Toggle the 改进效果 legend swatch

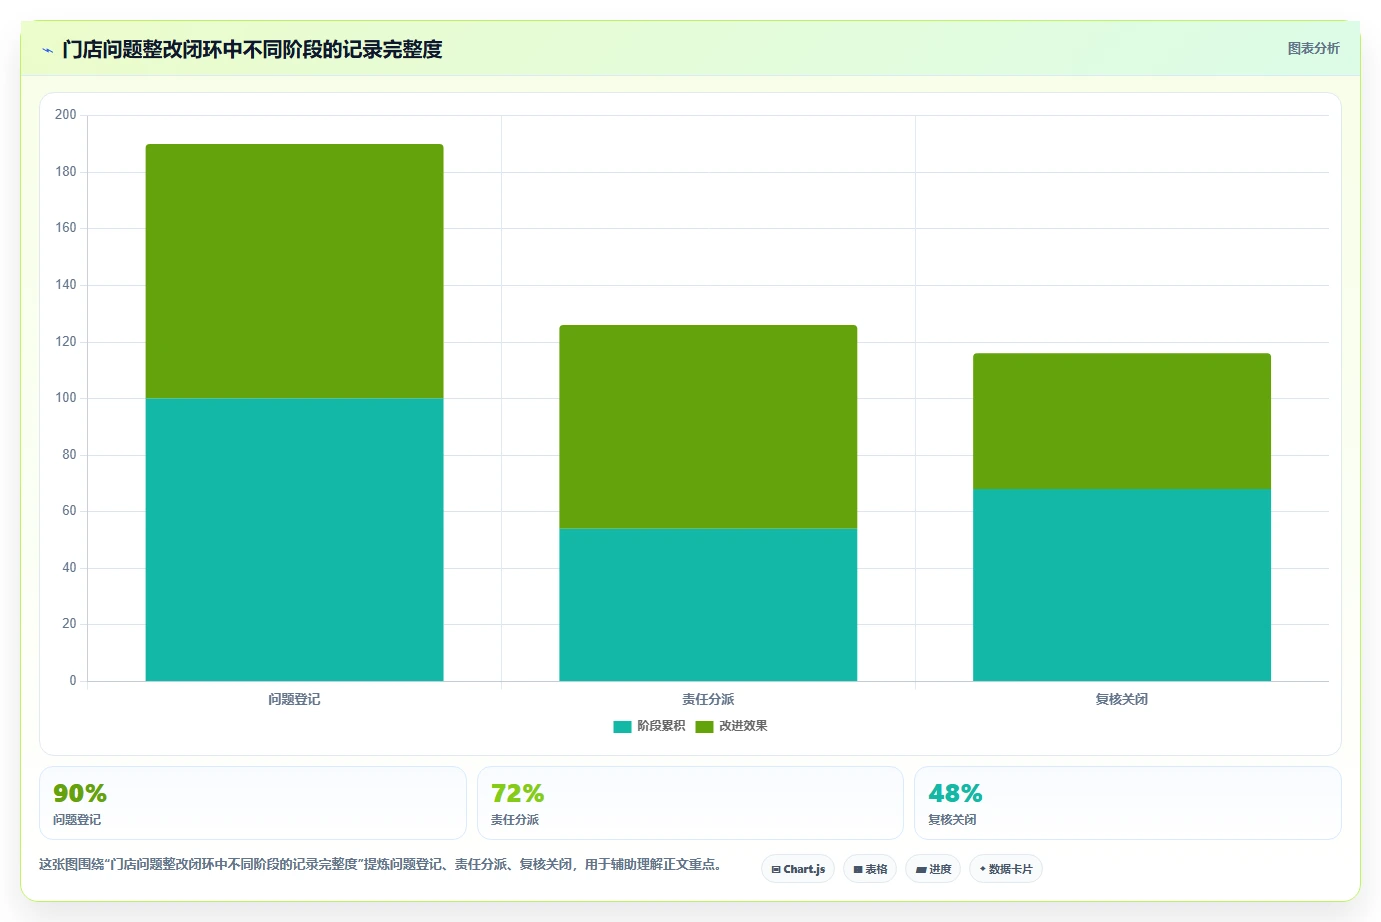point(704,727)
